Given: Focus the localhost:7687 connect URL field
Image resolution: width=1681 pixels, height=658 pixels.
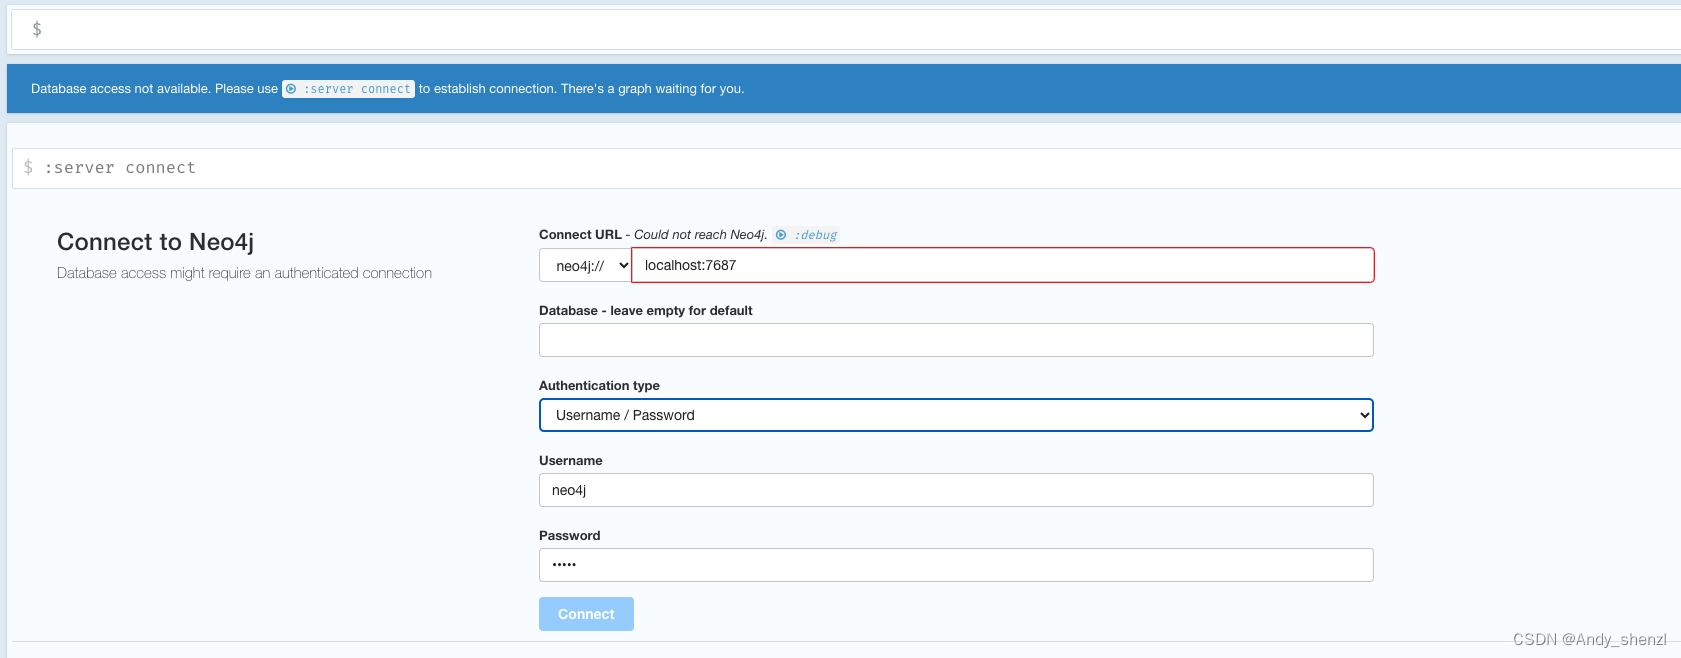Looking at the screenshot, I should click(1003, 265).
